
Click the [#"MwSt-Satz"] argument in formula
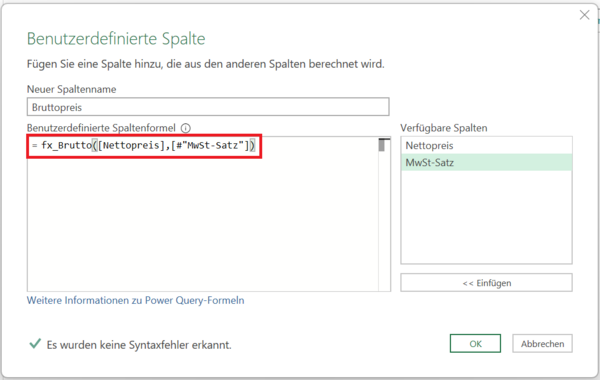(210, 145)
